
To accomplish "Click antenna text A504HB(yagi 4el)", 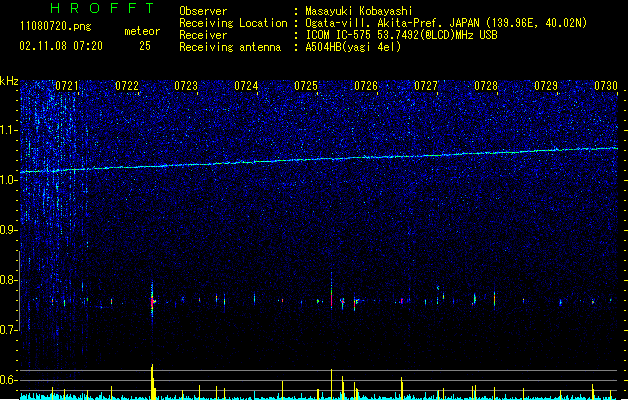I will pyautogui.click(x=353, y=47).
